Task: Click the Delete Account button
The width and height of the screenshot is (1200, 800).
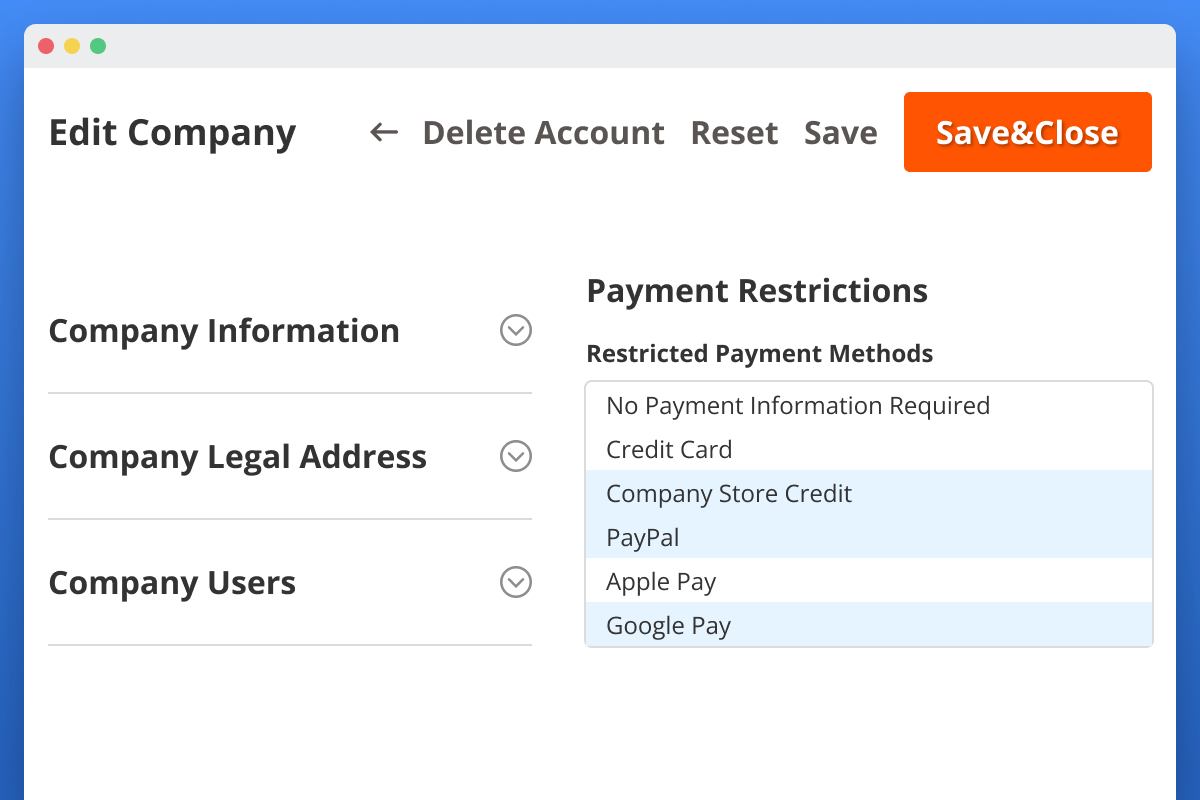Action: tap(543, 132)
